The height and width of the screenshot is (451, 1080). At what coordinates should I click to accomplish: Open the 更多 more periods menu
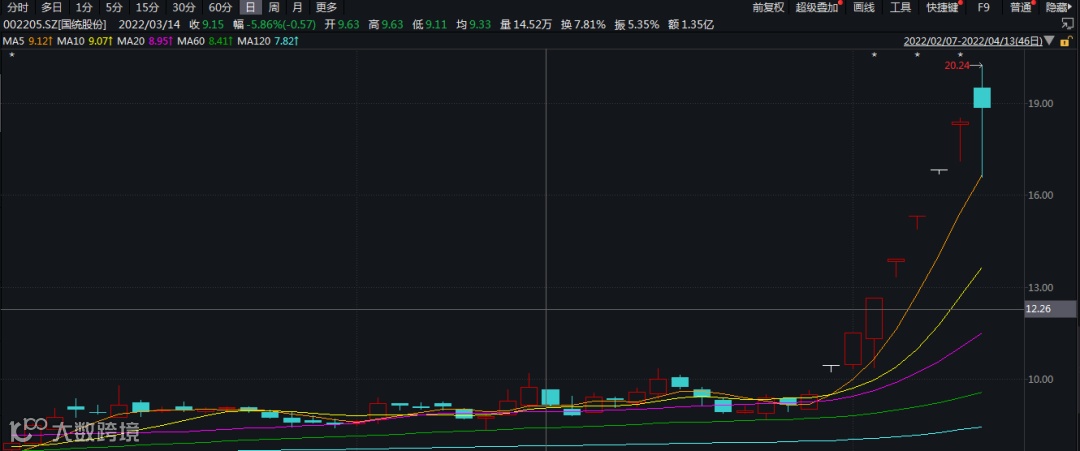tap(326, 8)
